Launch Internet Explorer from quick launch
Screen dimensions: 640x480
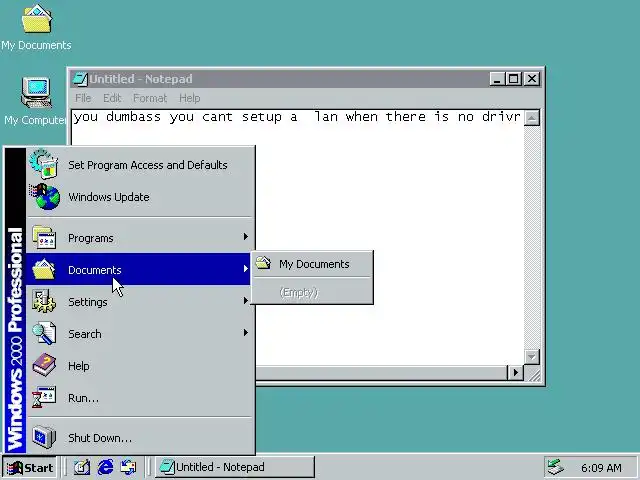pyautogui.click(x=105, y=467)
